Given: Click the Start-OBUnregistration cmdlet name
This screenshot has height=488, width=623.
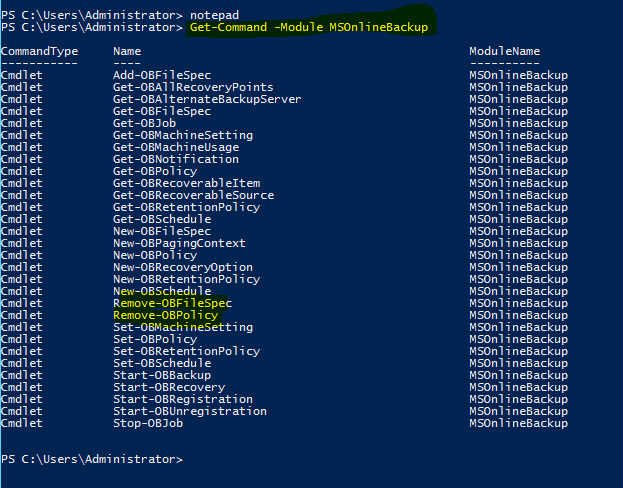Looking at the screenshot, I should click(190, 411).
